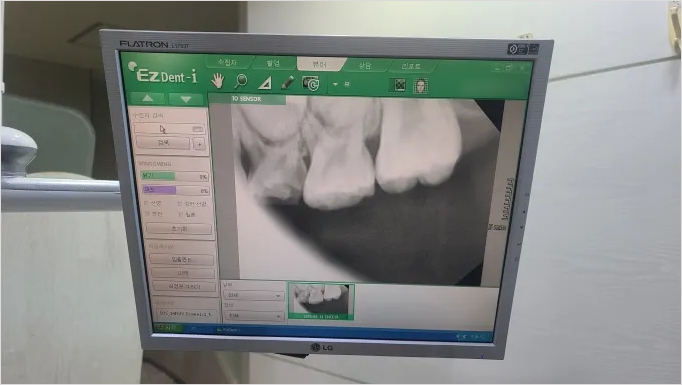Click the IO SENSOR image label

[247, 99]
